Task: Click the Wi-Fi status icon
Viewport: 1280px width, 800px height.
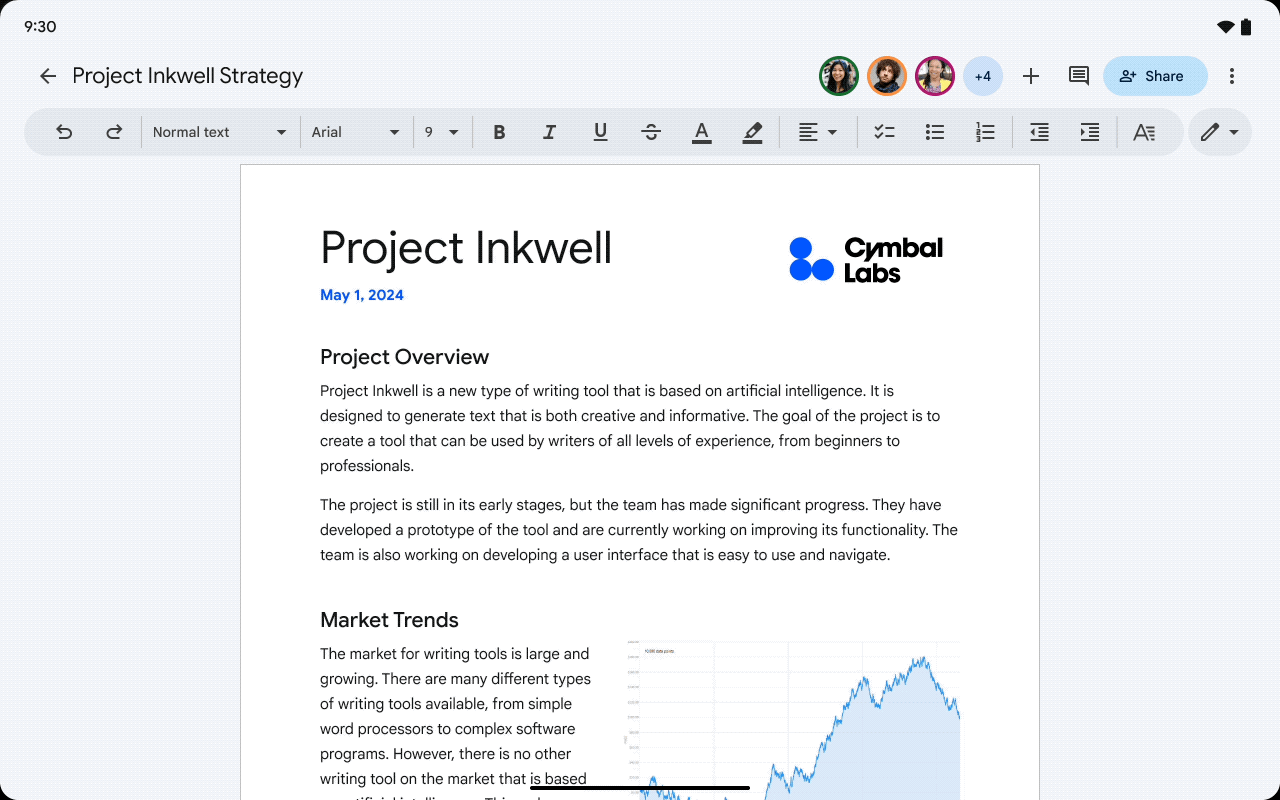Action: tap(1226, 27)
